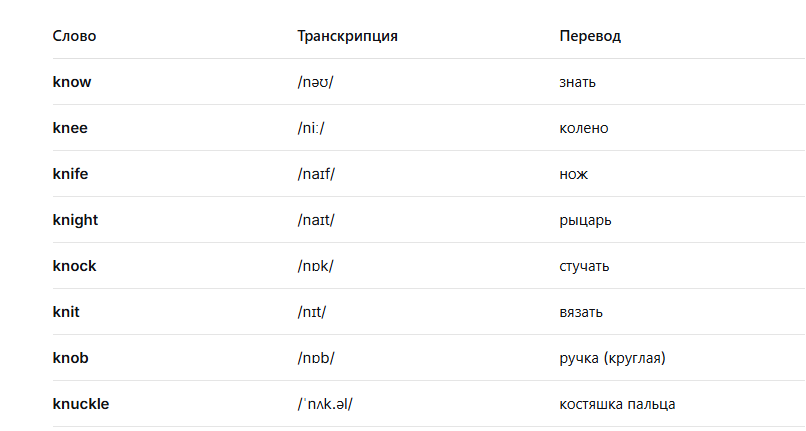Click the word 'knit'
Image resolution: width=806 pixels, height=431 pixels.
[x=66, y=312]
